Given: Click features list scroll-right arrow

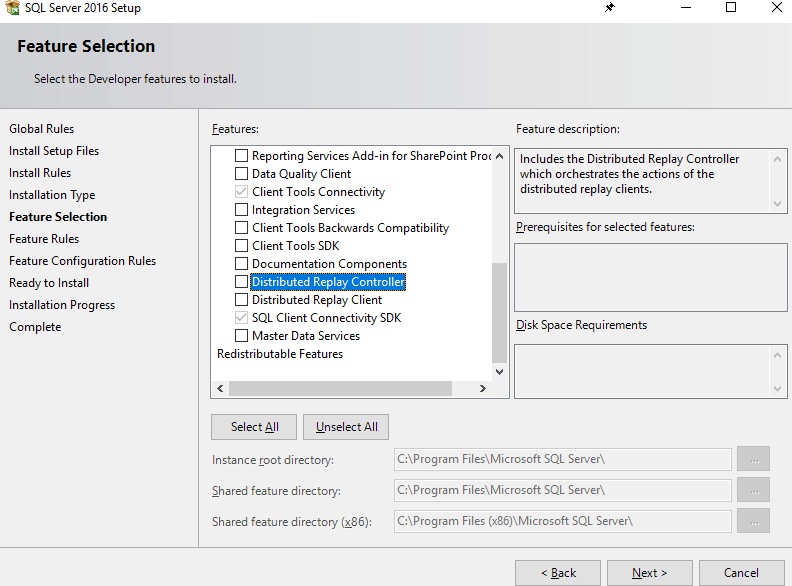Looking at the screenshot, I should tap(483, 388).
